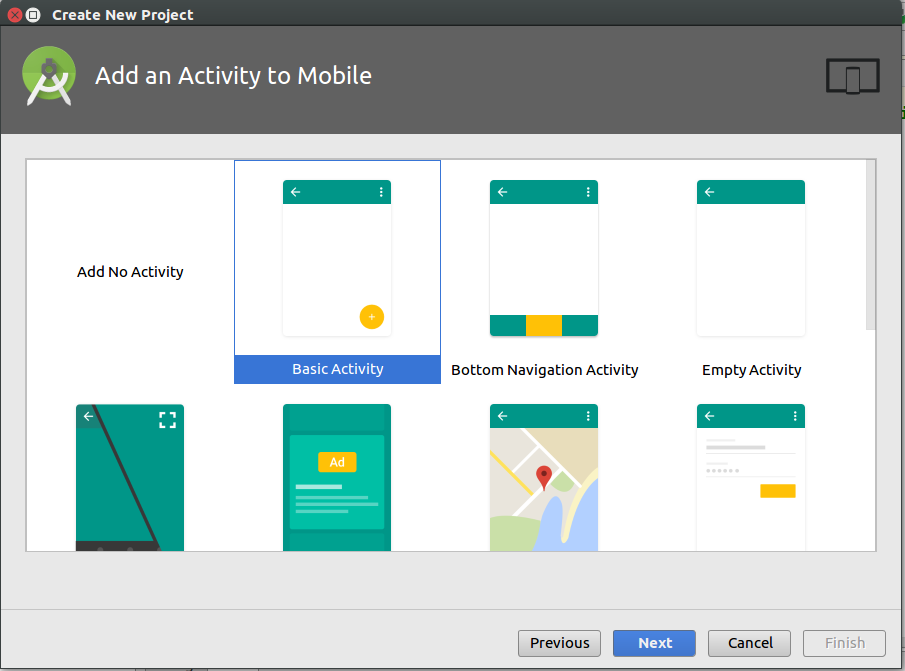Click the back arrow in maps preview
The width and height of the screenshot is (905, 671).
tap(502, 416)
